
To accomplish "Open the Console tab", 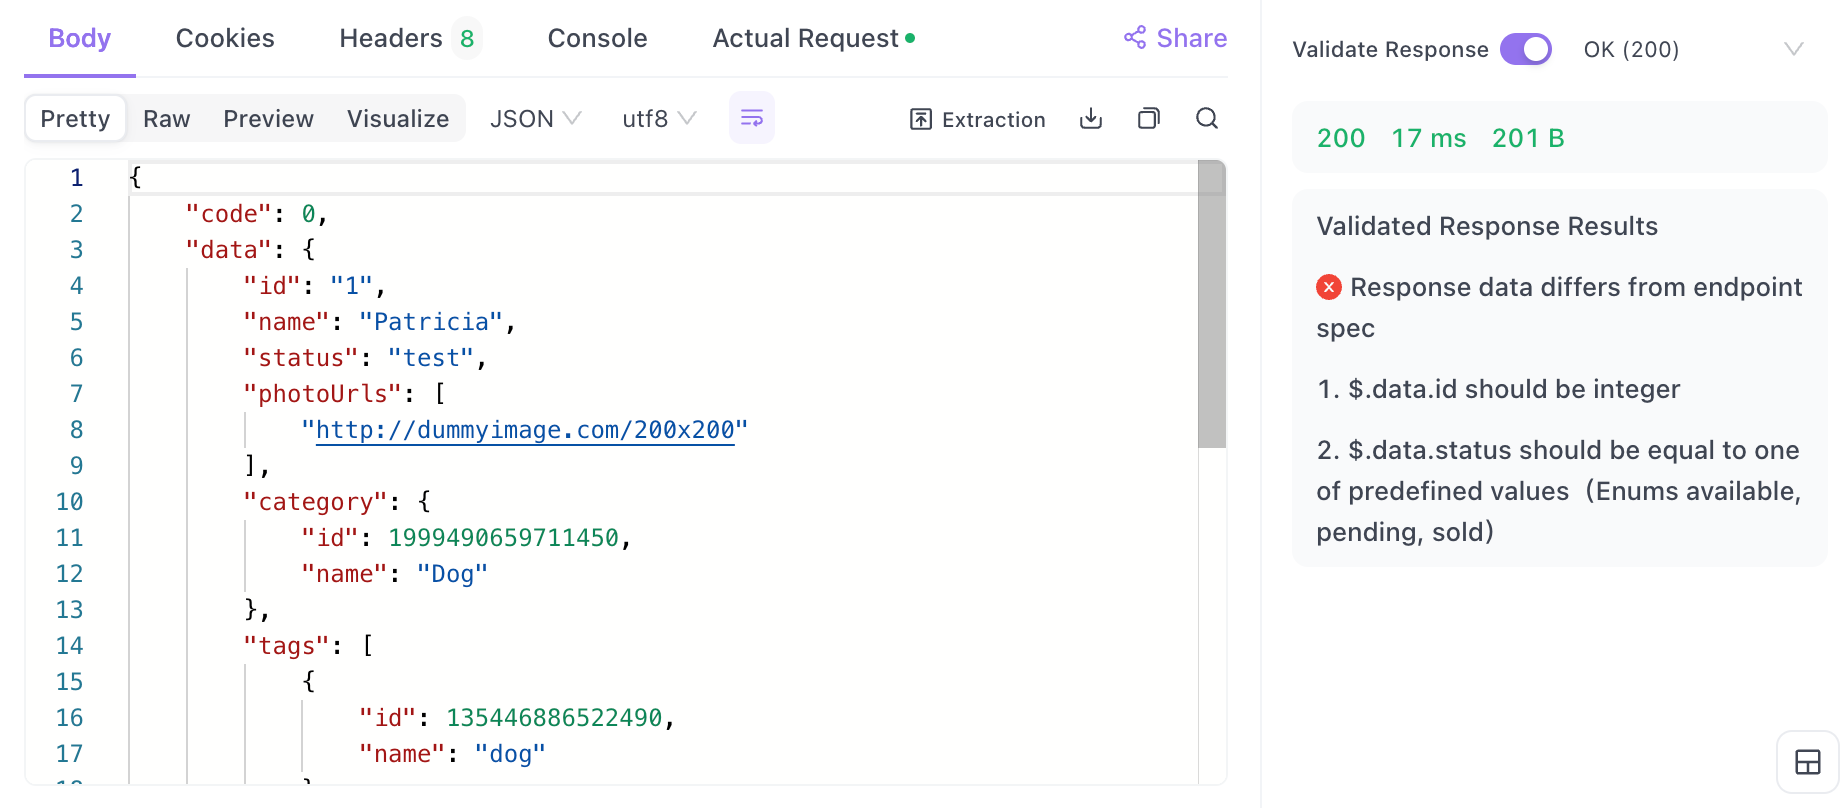I will tap(597, 38).
